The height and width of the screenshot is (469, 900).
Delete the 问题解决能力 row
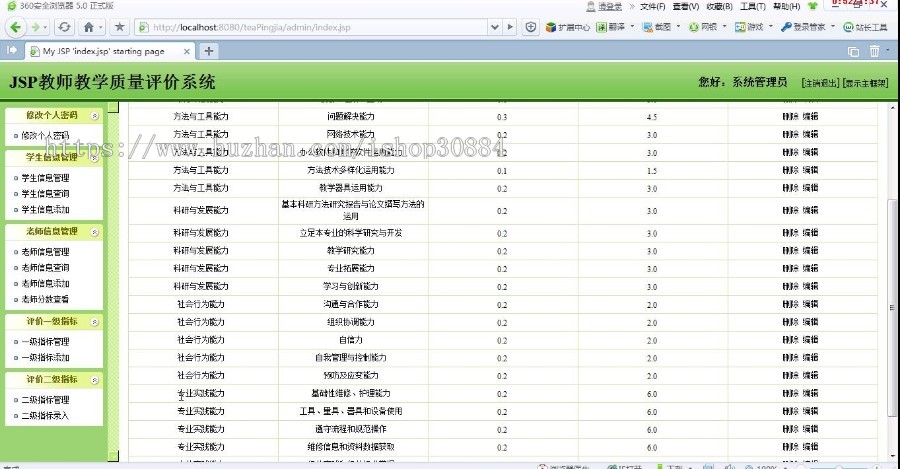tap(790, 117)
